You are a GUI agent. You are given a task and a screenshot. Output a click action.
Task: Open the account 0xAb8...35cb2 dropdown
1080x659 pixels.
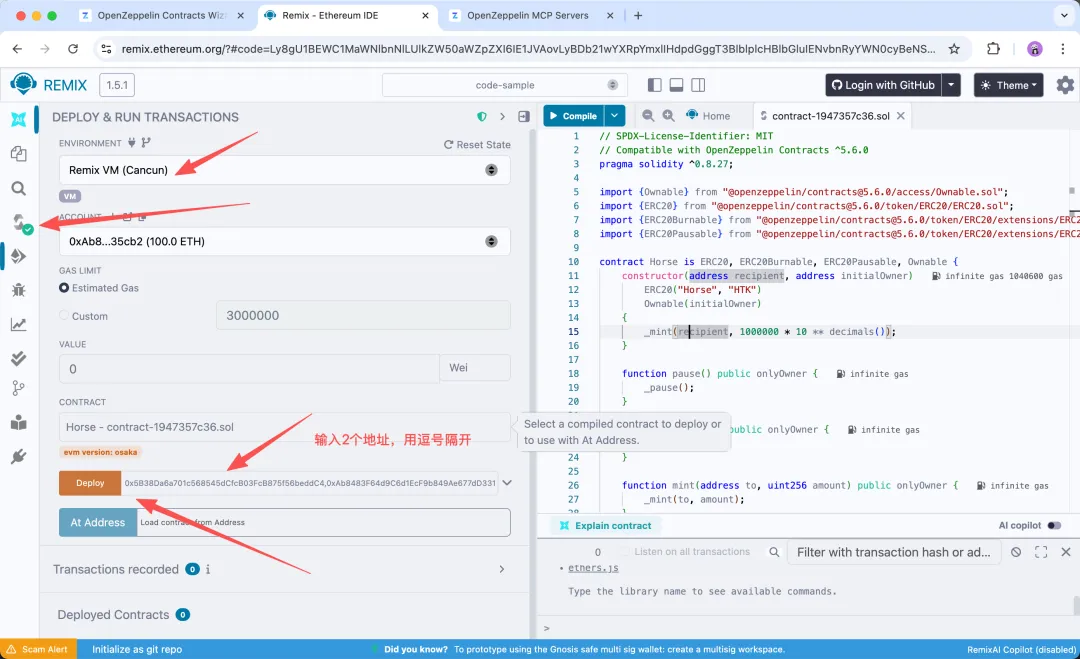(284, 242)
